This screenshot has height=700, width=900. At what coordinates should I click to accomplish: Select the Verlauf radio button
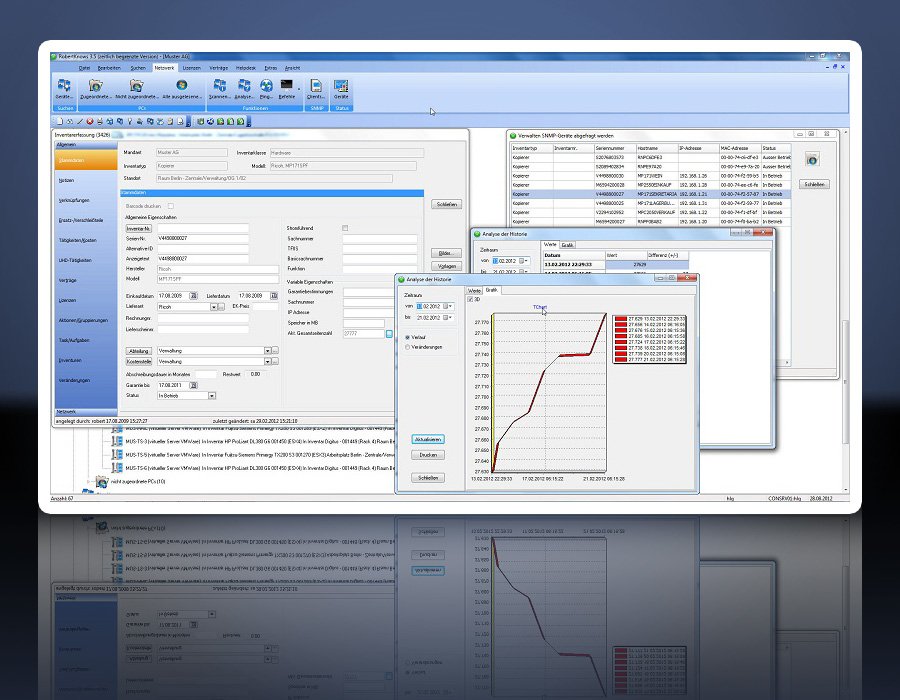tap(408, 337)
